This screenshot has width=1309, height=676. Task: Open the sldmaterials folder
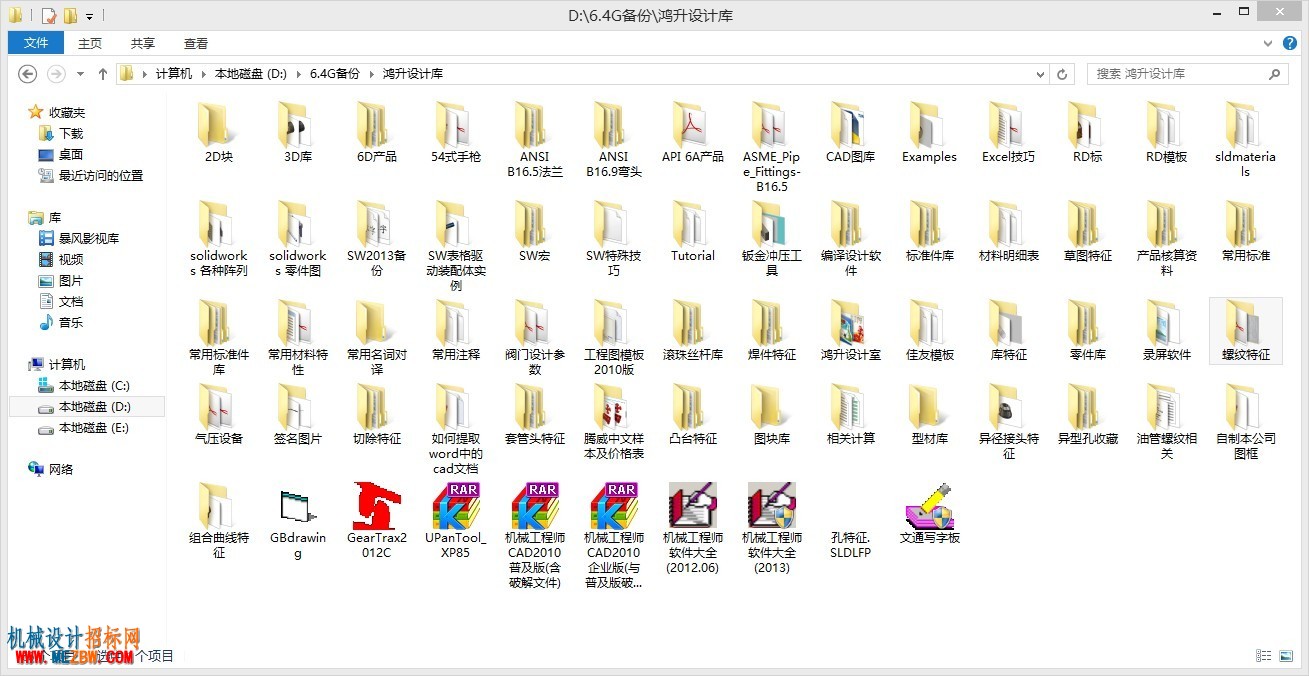pos(1246,125)
